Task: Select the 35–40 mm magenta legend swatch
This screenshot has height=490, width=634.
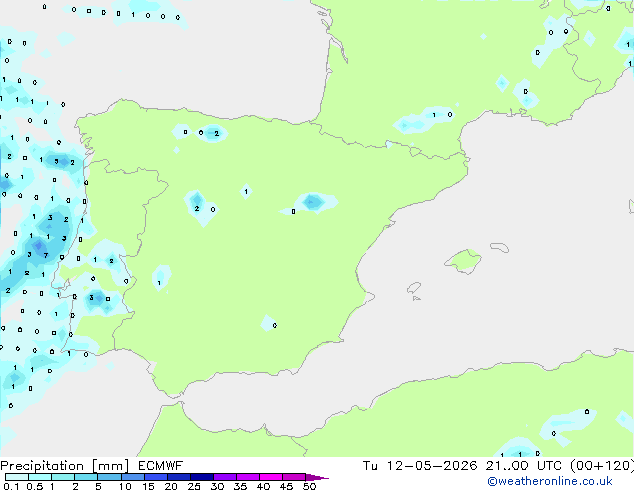Action: pos(247,477)
